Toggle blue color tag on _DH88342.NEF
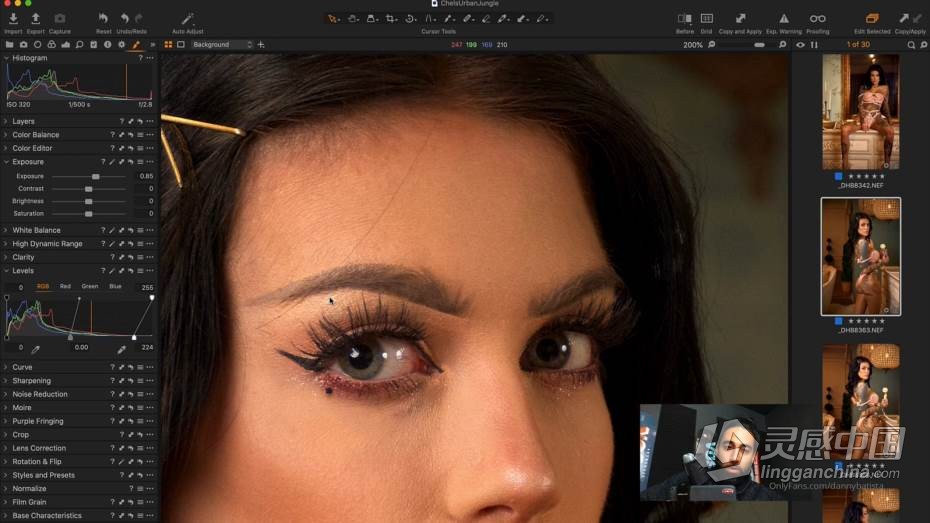The width and height of the screenshot is (930, 523). pos(838,176)
